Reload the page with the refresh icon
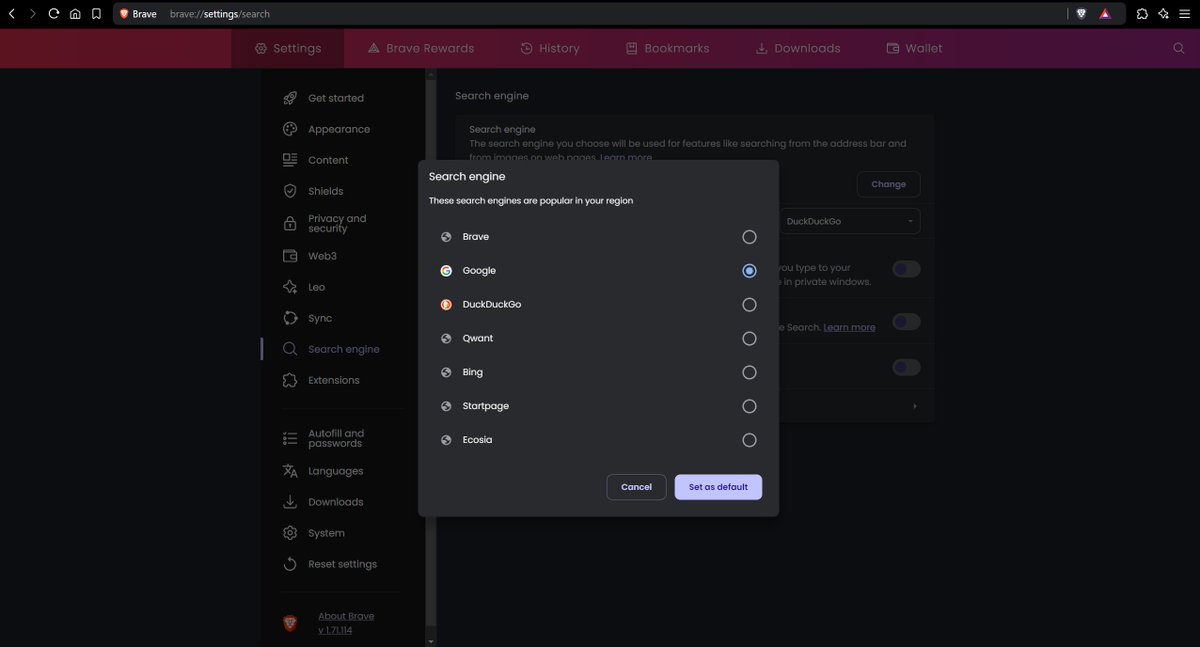Screen dimensions: 1200x647 [54, 14]
